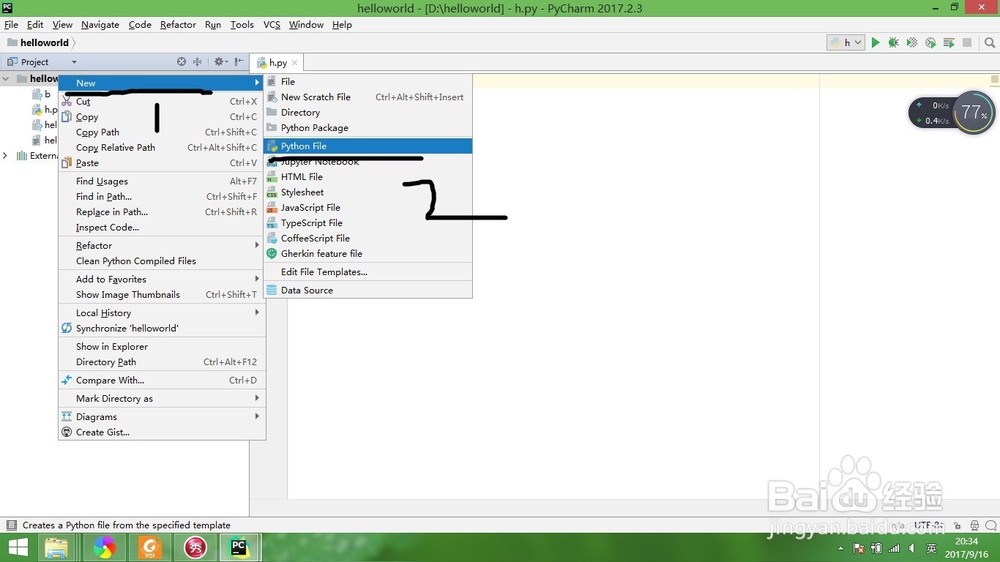This screenshot has height=562, width=1000.
Task: Run with coverage icon in toolbar
Action: tap(912, 43)
